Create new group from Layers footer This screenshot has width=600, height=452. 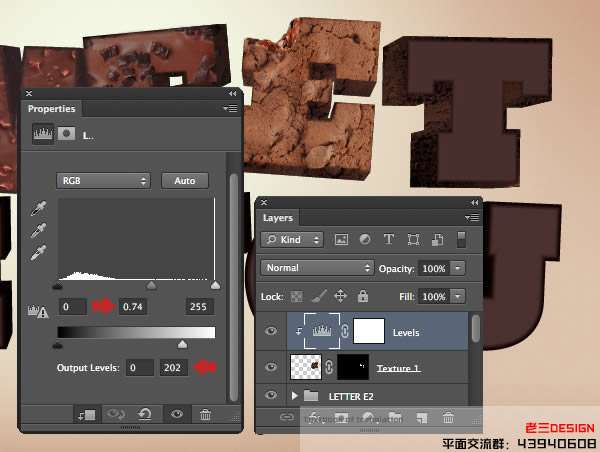coord(395,417)
